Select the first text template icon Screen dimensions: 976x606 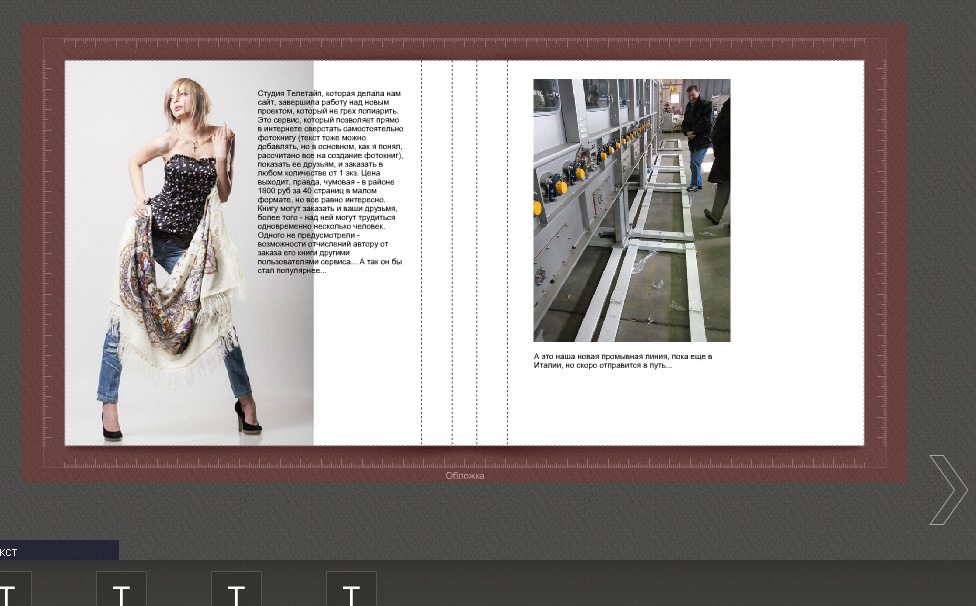pos(10,592)
